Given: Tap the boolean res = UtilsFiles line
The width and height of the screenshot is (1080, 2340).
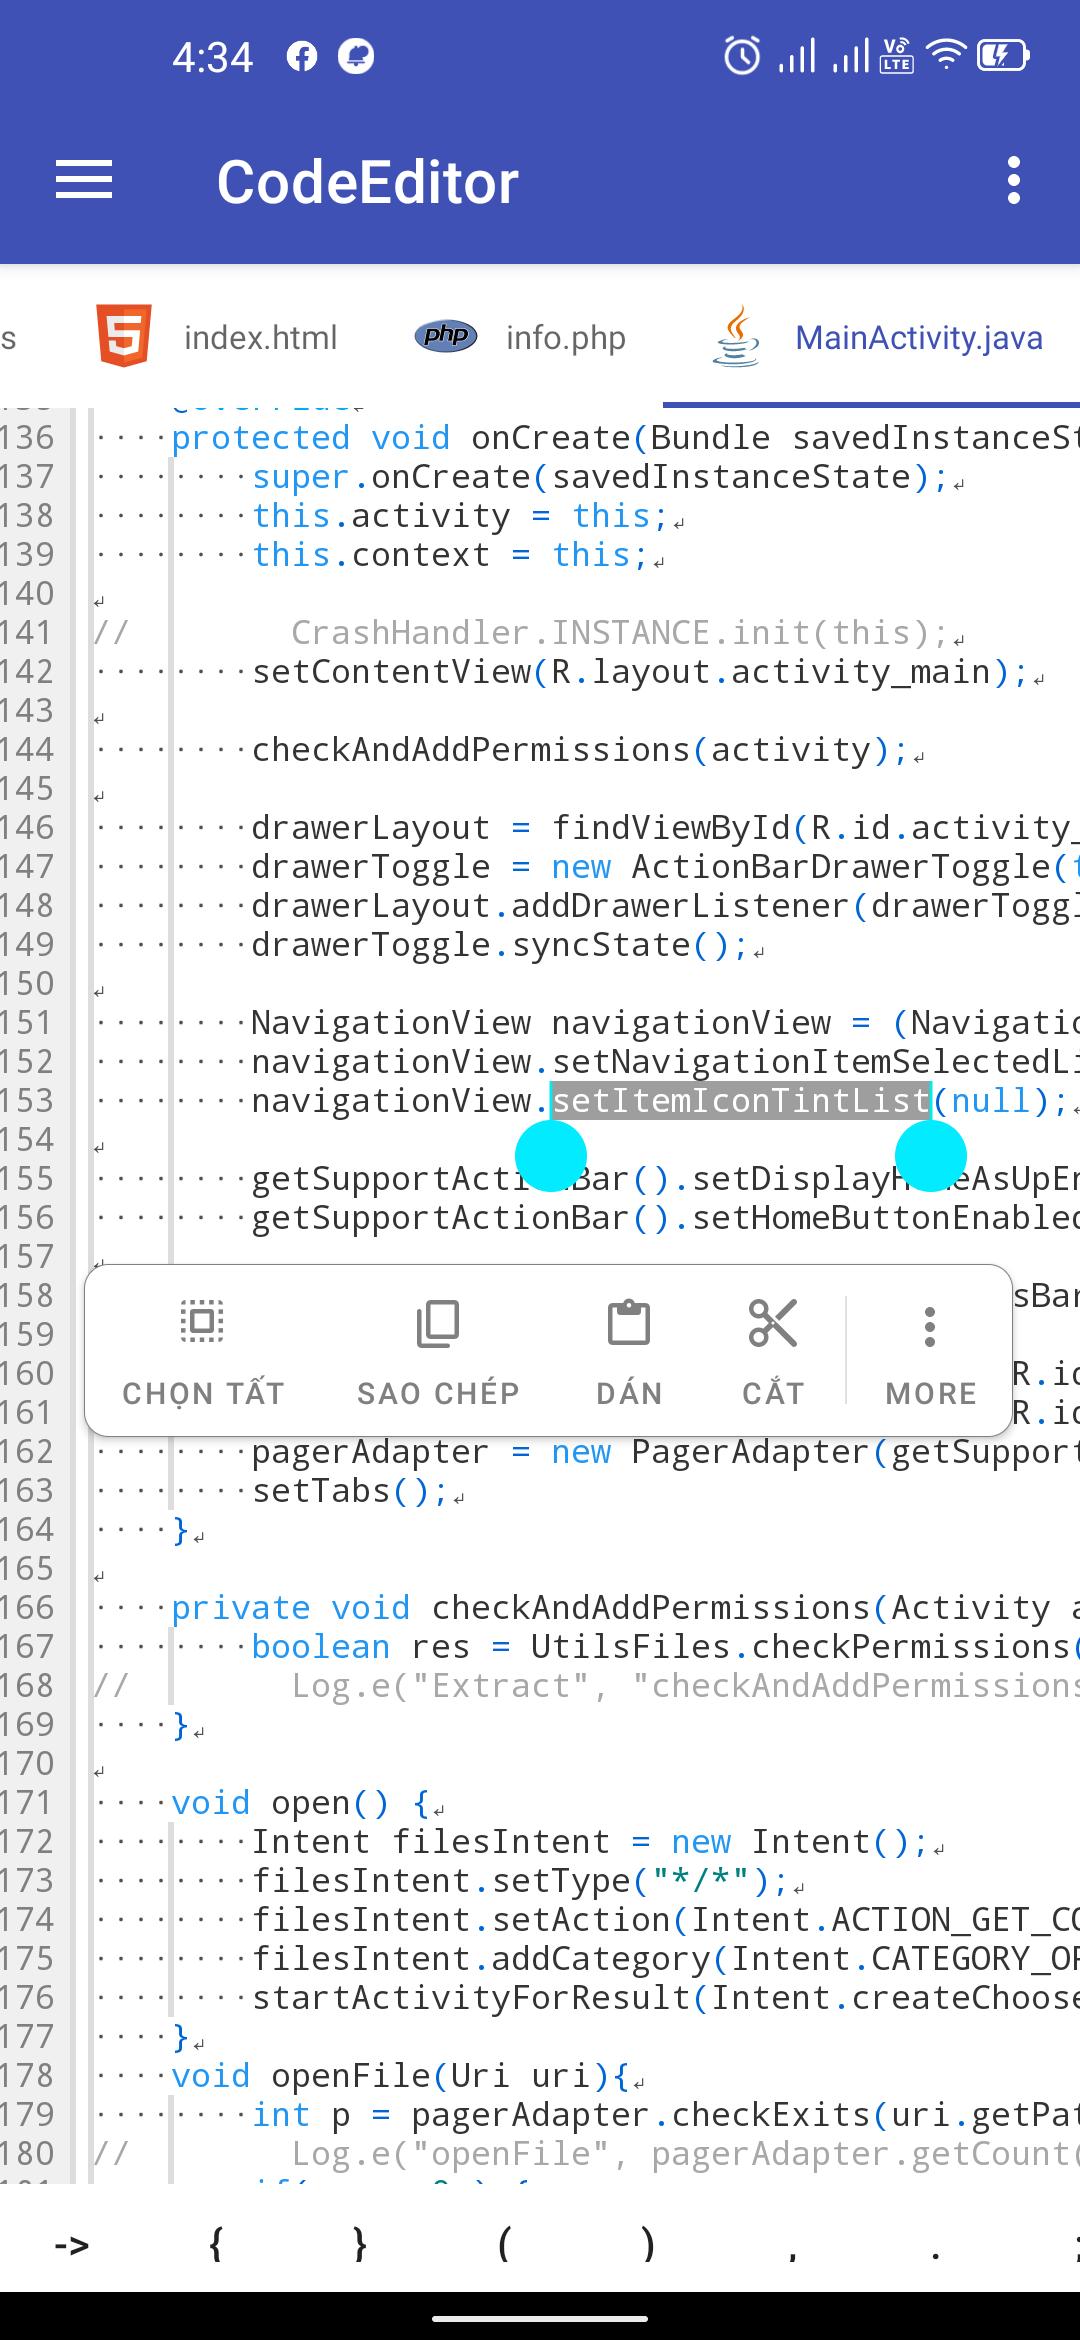Looking at the screenshot, I should click(665, 1646).
